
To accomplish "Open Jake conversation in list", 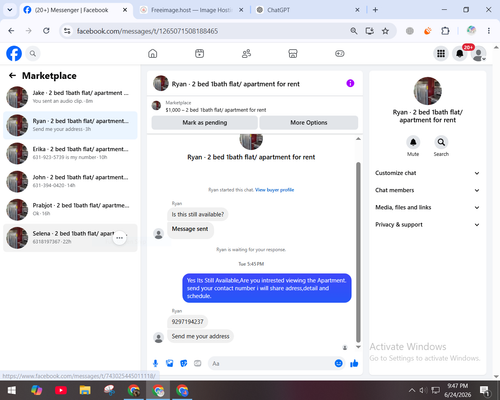I will [70, 97].
